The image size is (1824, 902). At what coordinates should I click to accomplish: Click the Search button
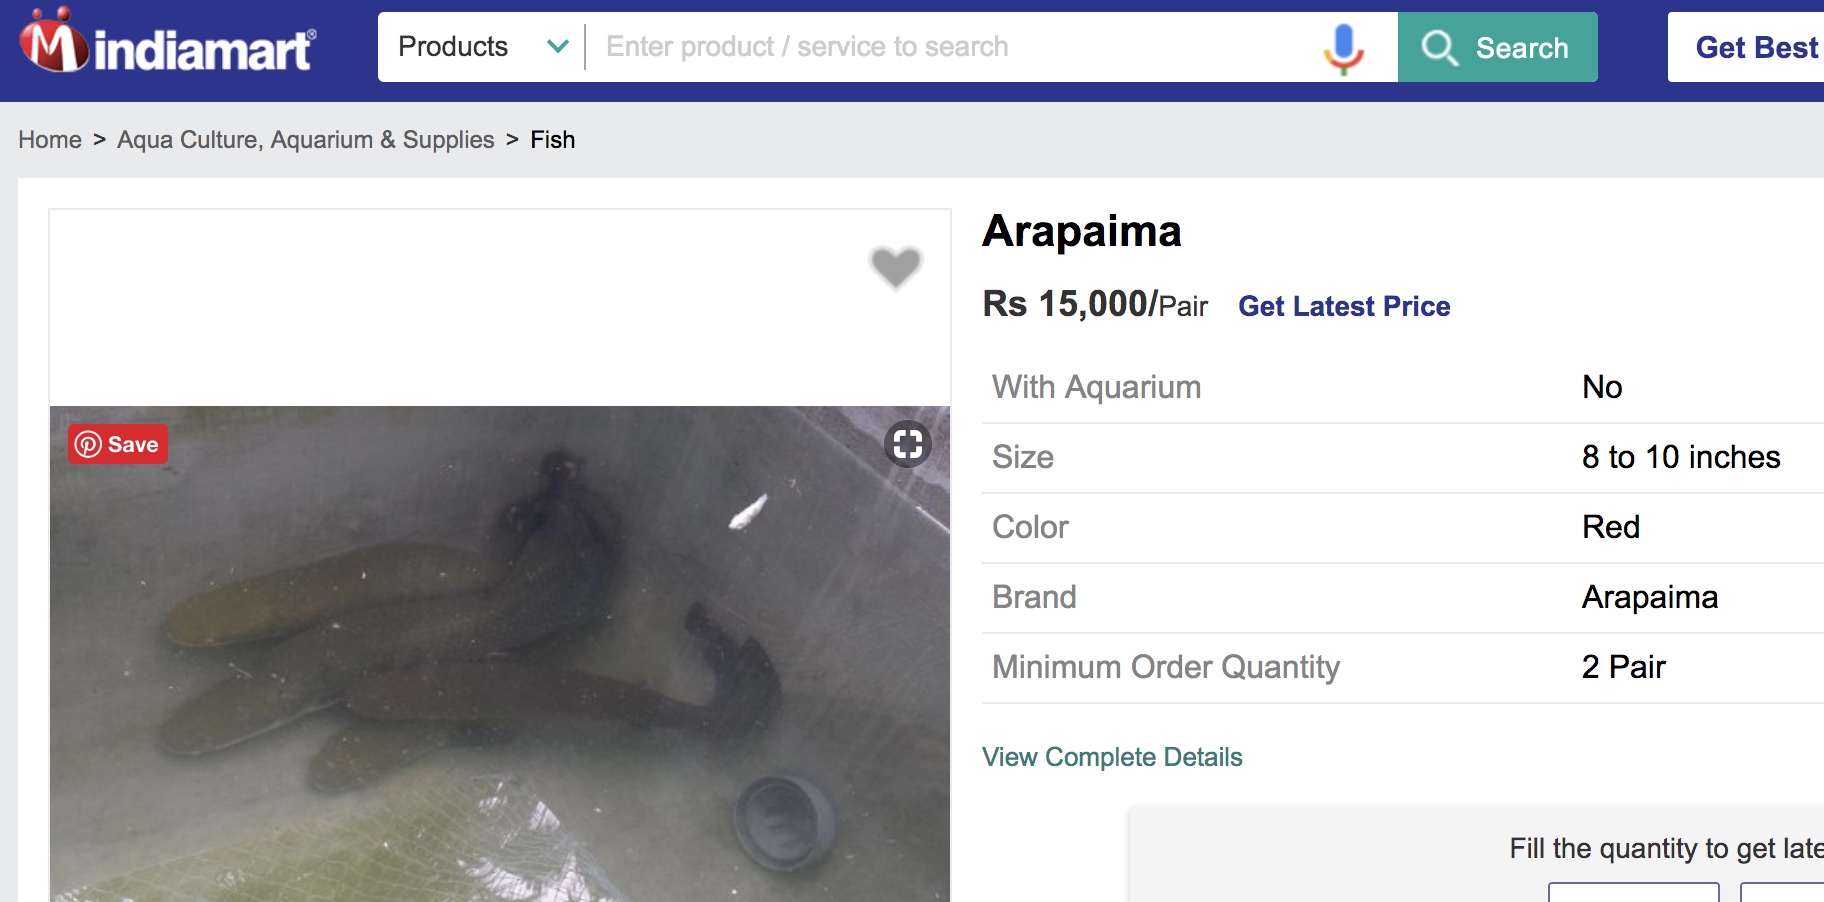coord(1498,47)
